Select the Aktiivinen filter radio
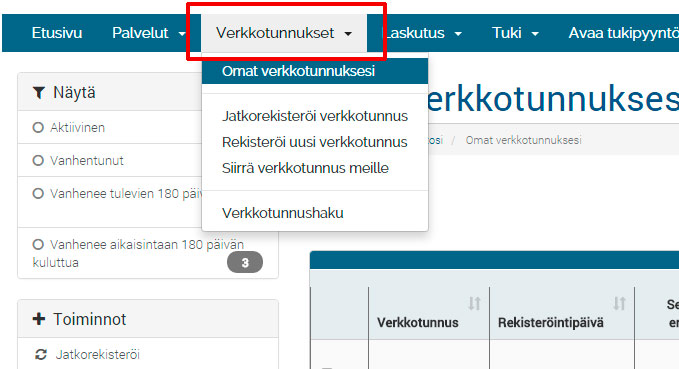This screenshot has height=369, width=679. coord(38,127)
